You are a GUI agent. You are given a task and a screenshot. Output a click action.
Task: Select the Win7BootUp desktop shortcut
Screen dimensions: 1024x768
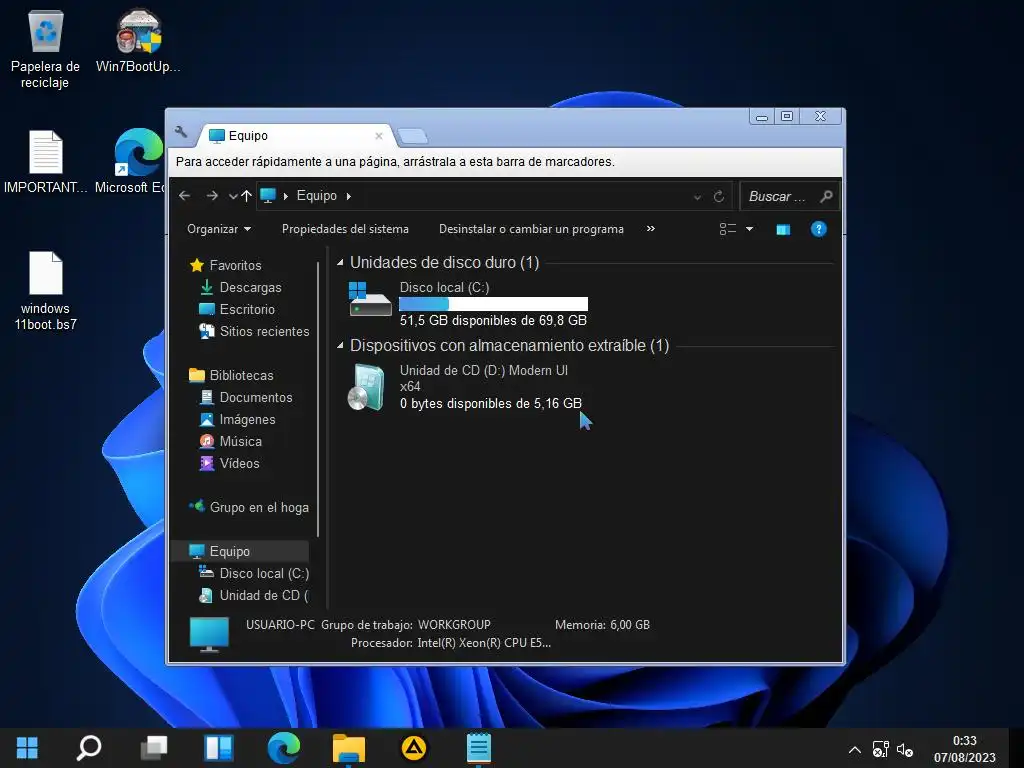click(x=138, y=40)
